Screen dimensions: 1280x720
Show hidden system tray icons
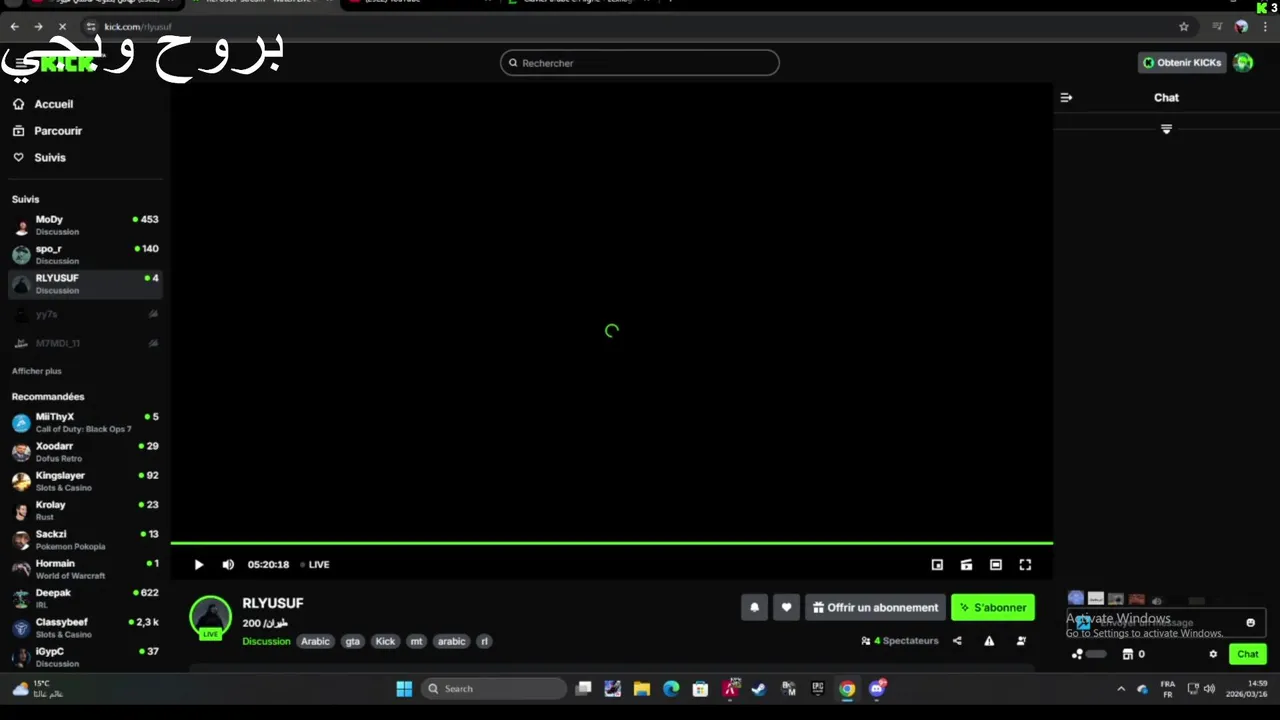click(x=1120, y=688)
